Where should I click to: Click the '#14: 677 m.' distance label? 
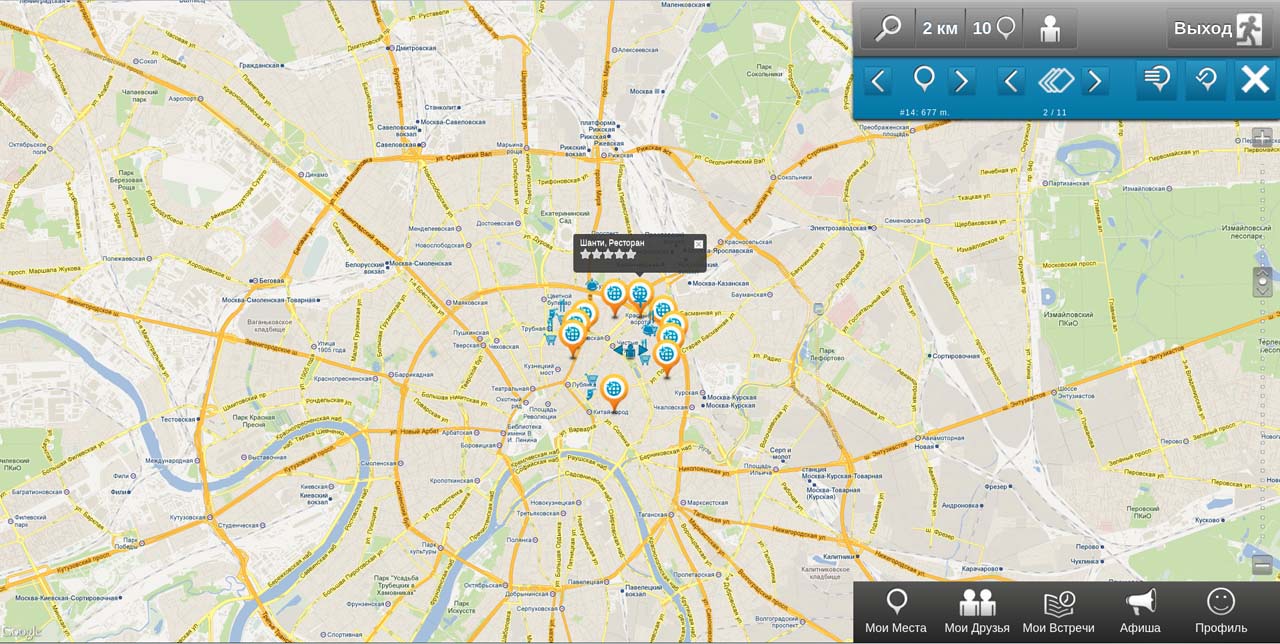click(x=924, y=112)
